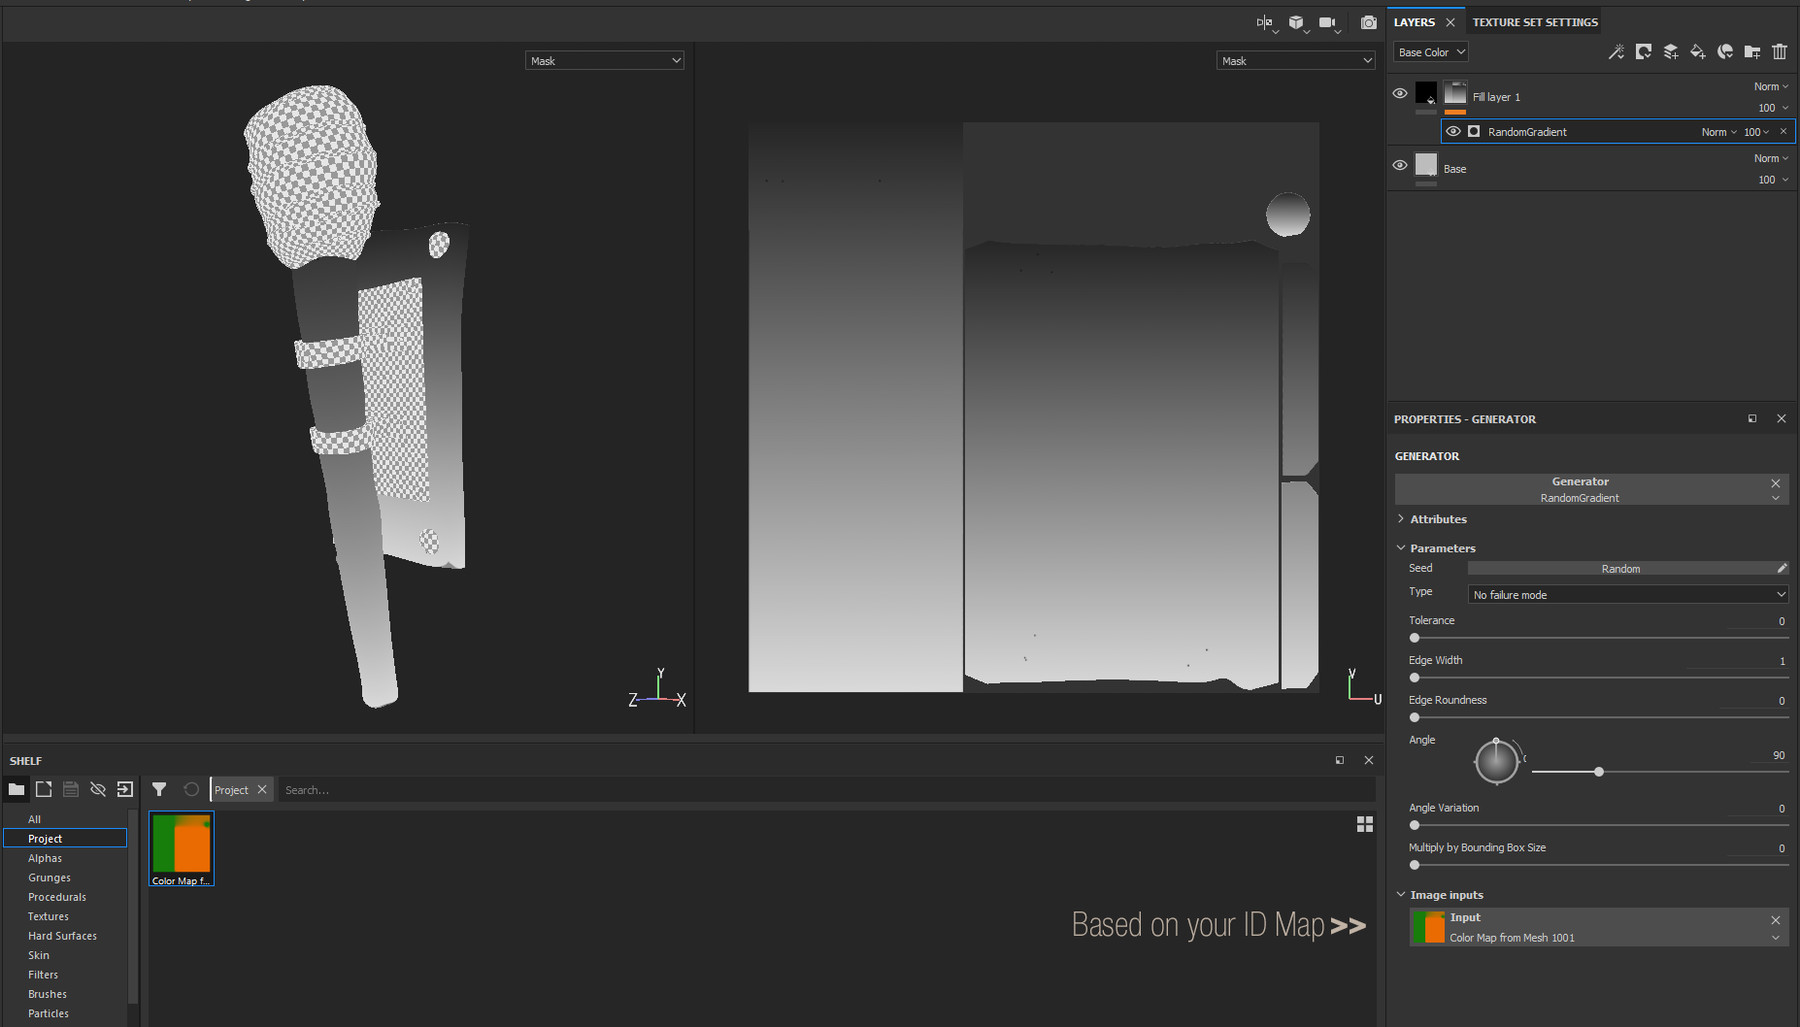Viewport: 1800px width, 1027px height.
Task: Click the Angle rotation dial
Action: pyautogui.click(x=1496, y=762)
